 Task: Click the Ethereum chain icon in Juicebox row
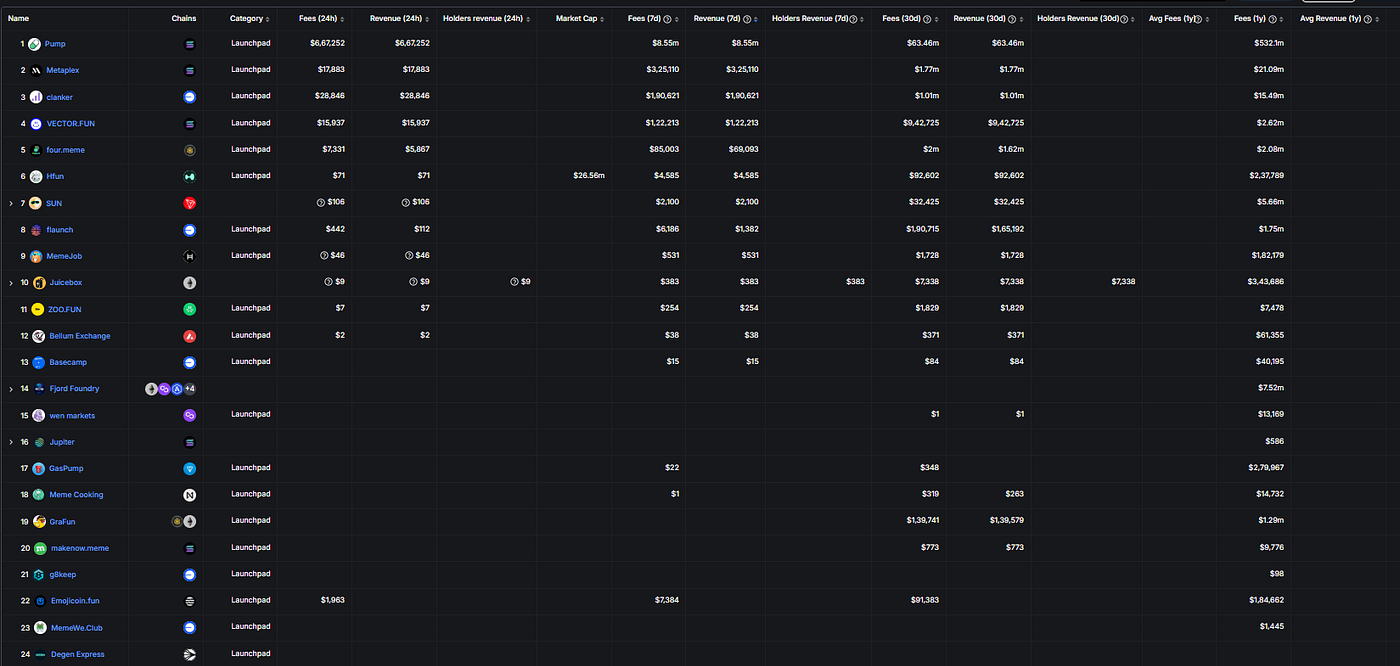click(x=190, y=283)
